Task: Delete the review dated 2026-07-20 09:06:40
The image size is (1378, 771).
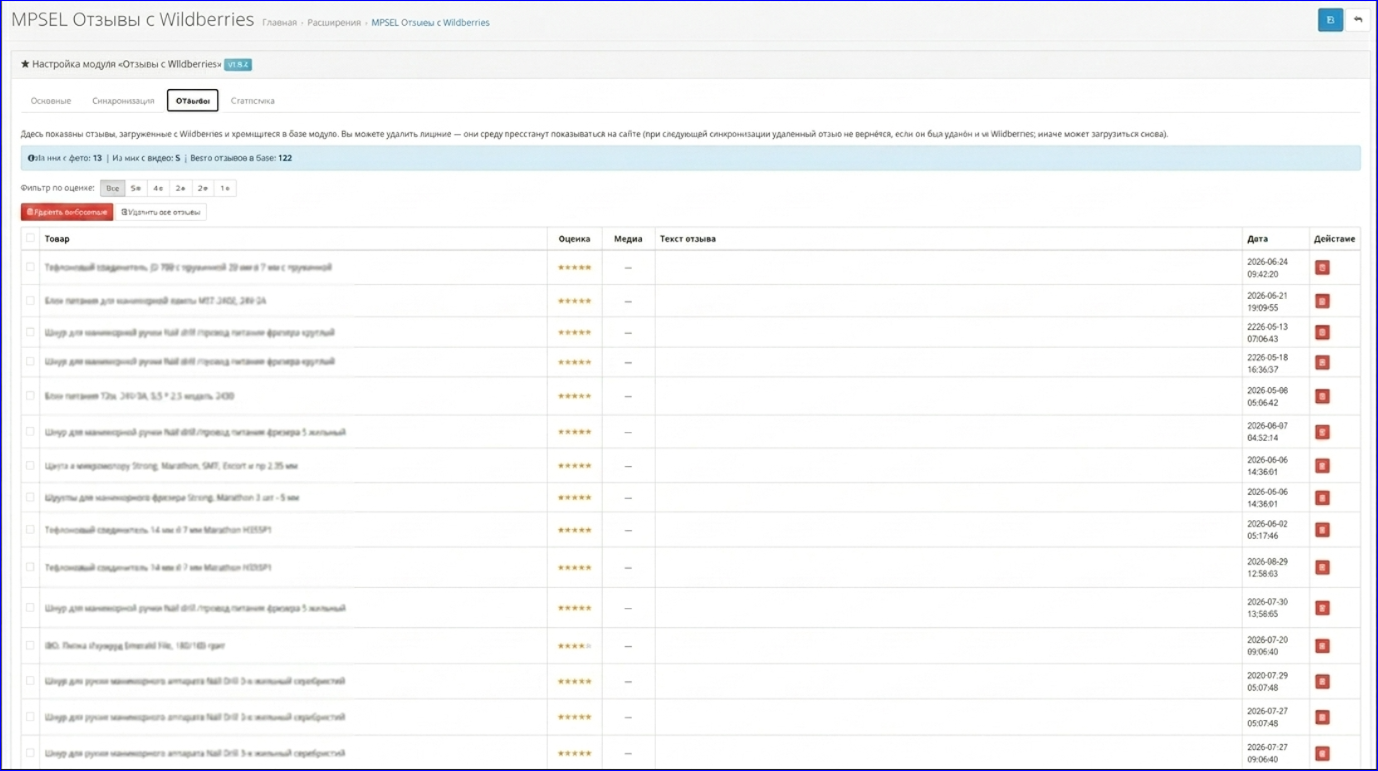Action: pyautogui.click(x=1322, y=646)
